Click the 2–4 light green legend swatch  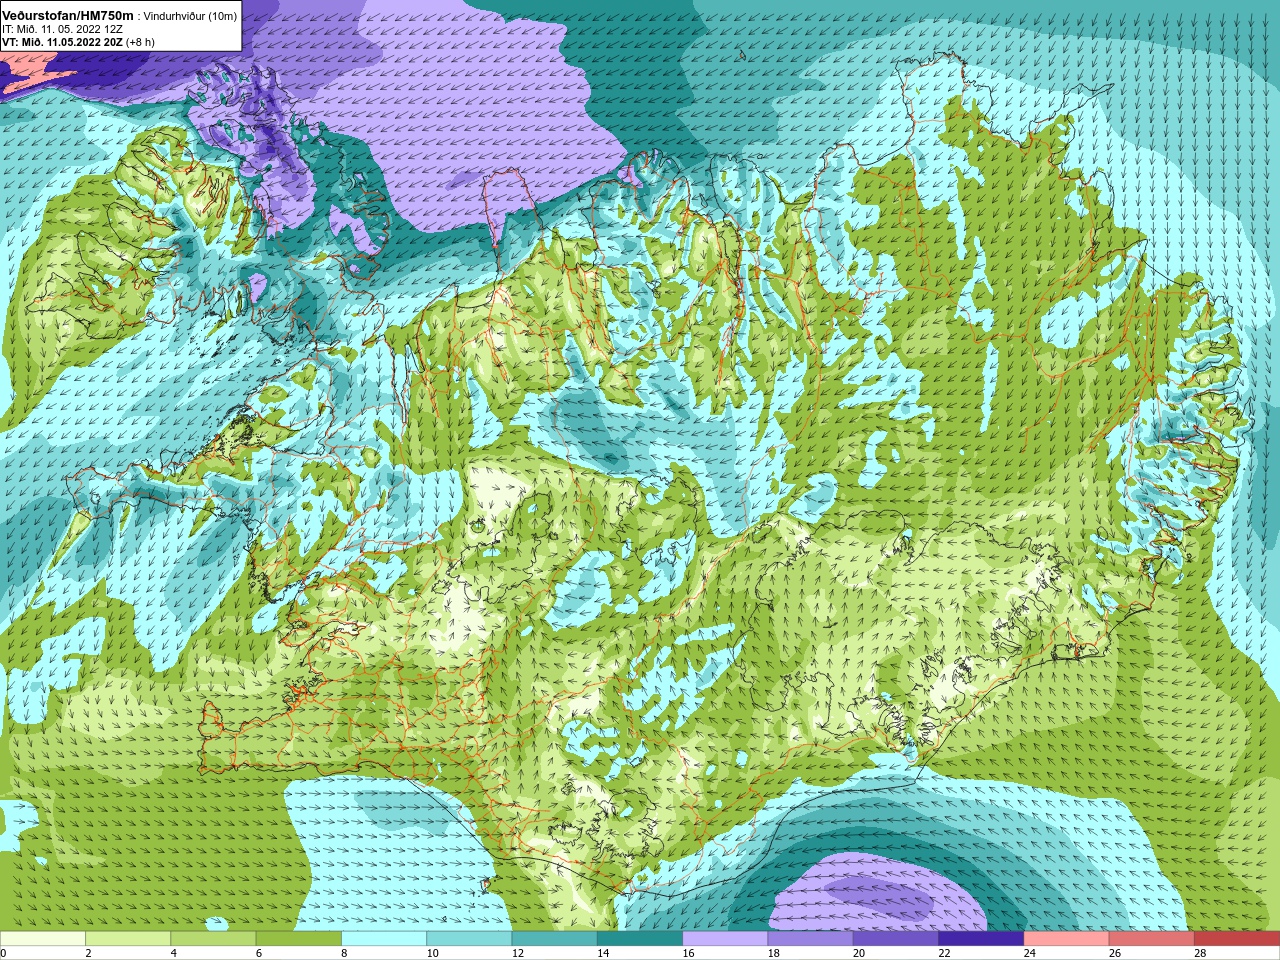click(128, 939)
